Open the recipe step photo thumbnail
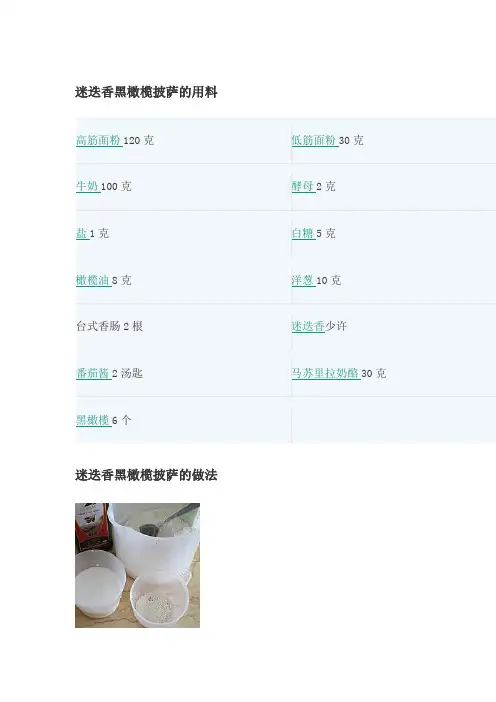Screen dimensions: 496x702 click(137, 565)
